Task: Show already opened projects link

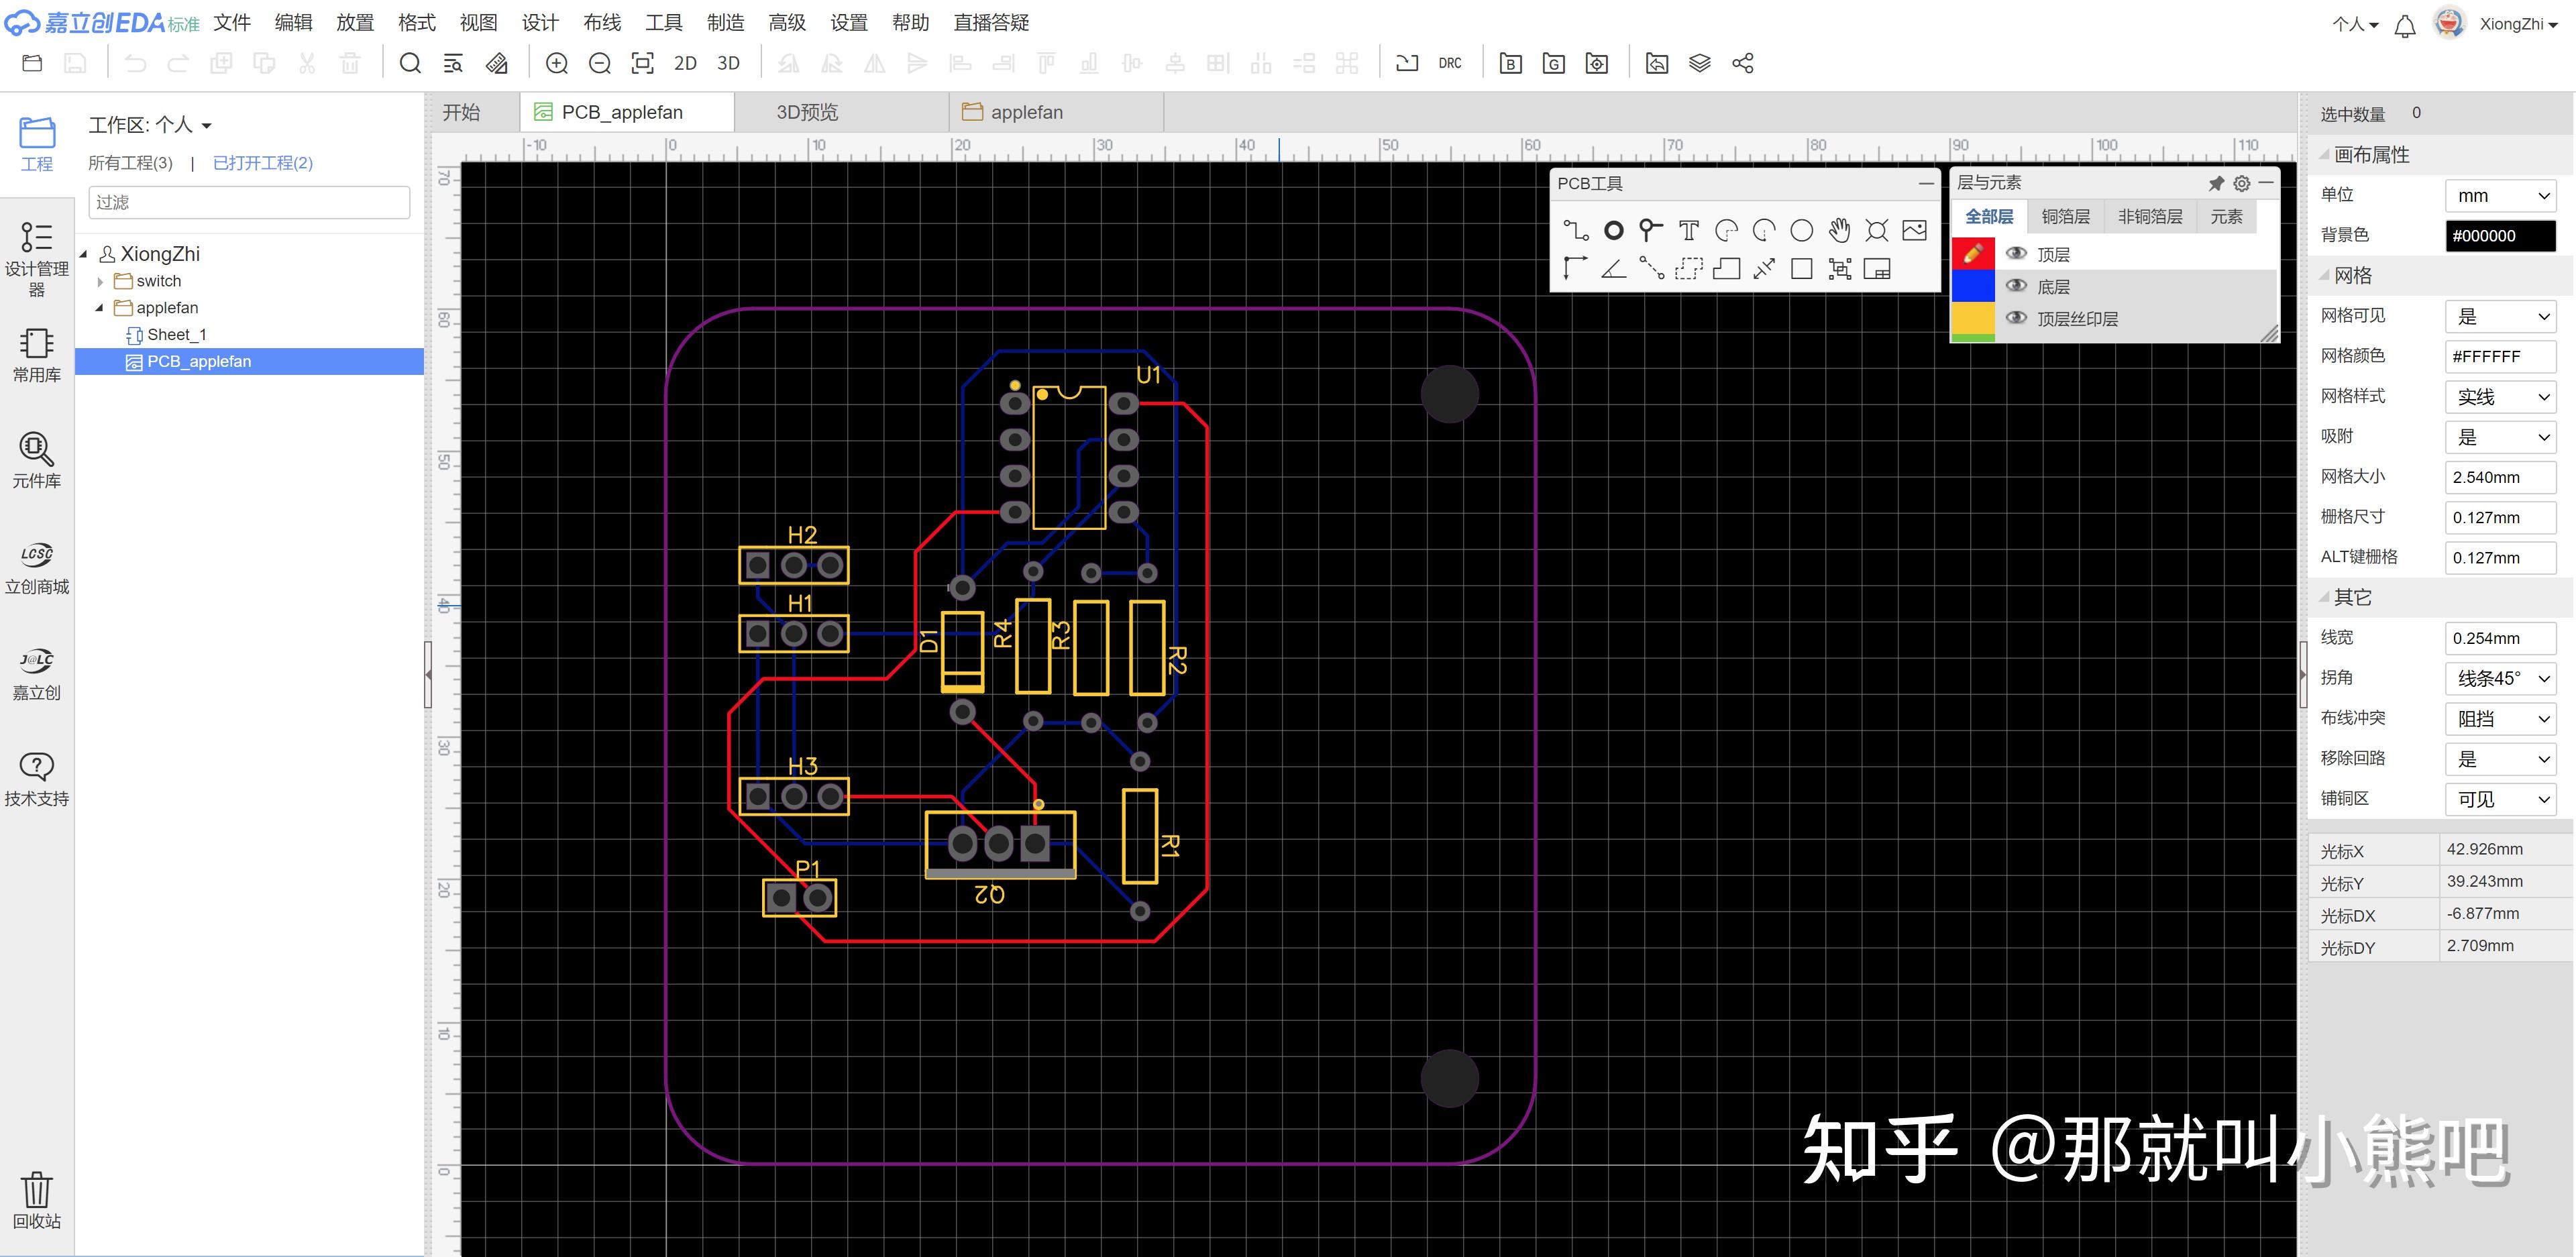Action: point(263,163)
